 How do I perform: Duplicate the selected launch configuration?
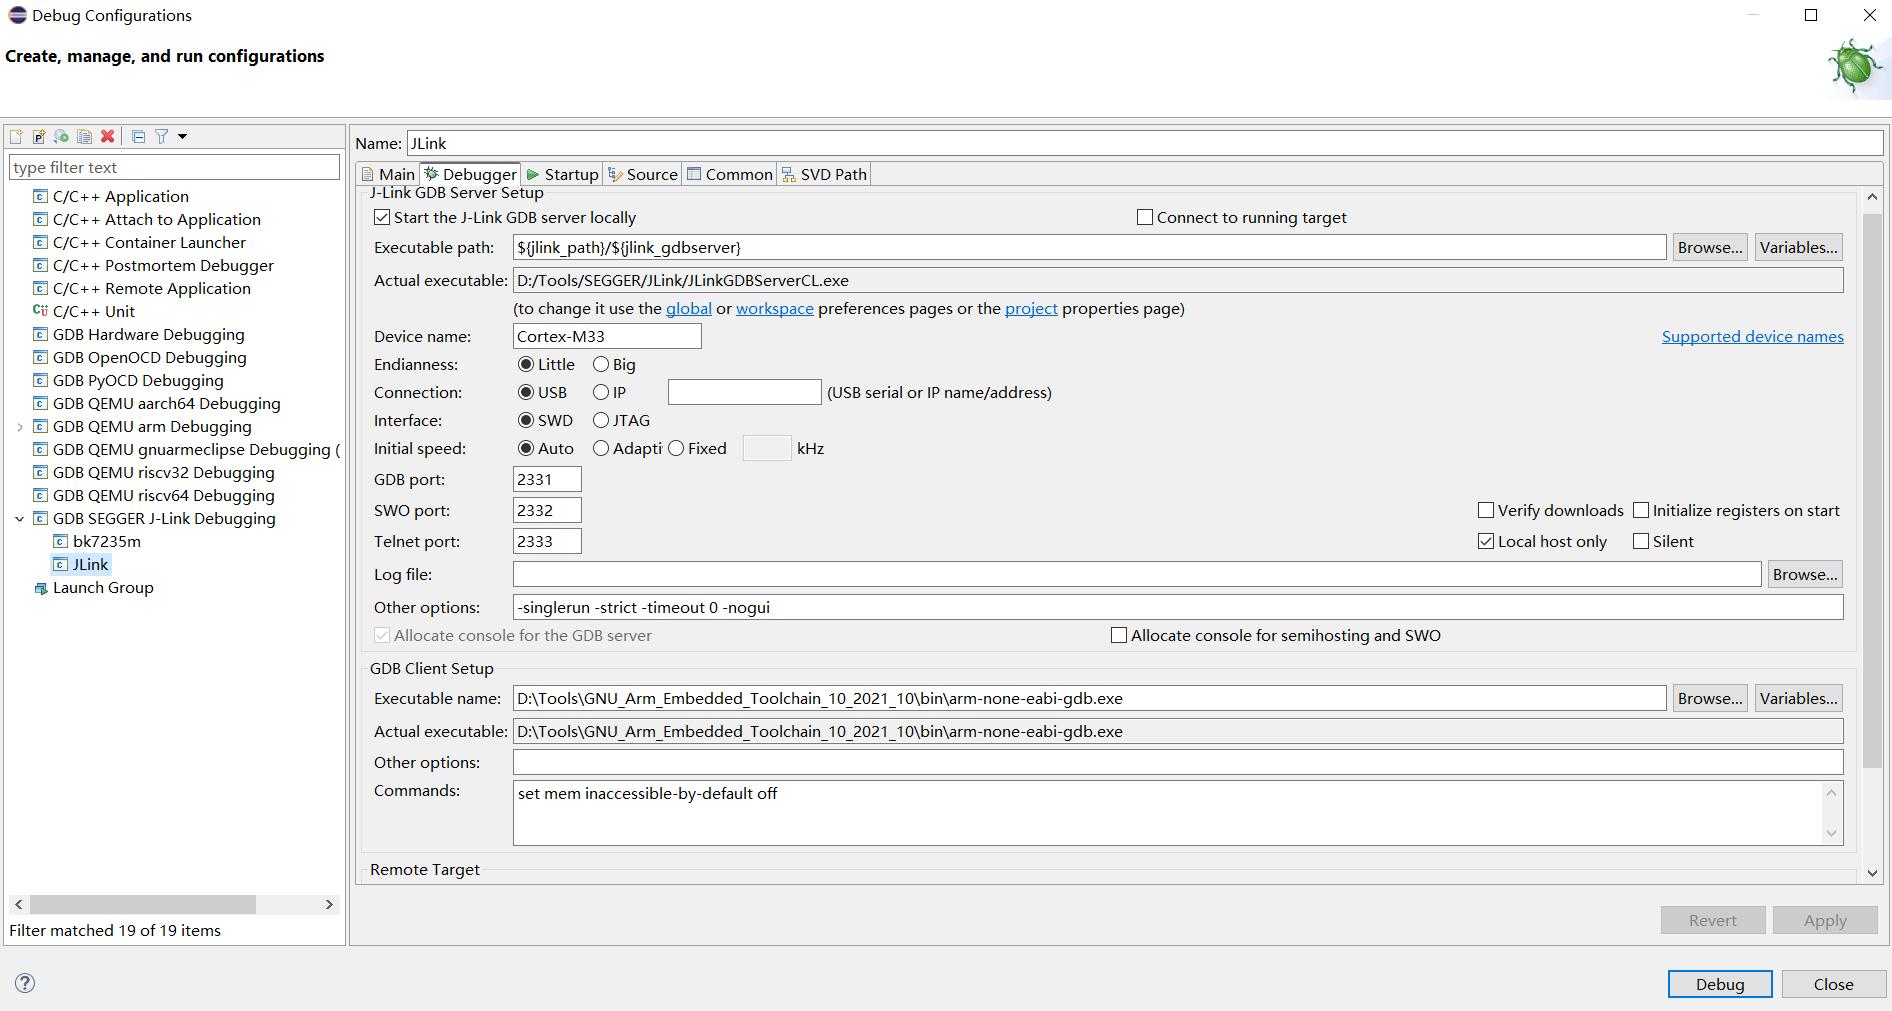point(85,136)
